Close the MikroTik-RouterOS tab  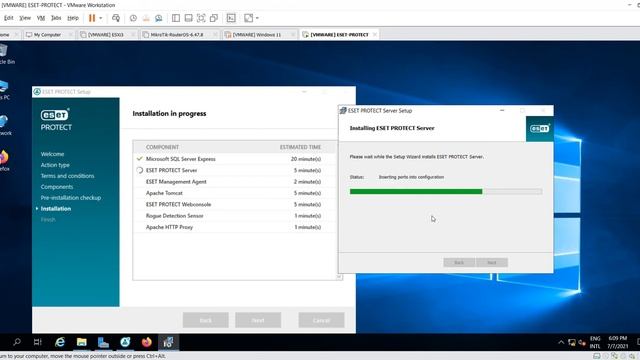coord(215,35)
